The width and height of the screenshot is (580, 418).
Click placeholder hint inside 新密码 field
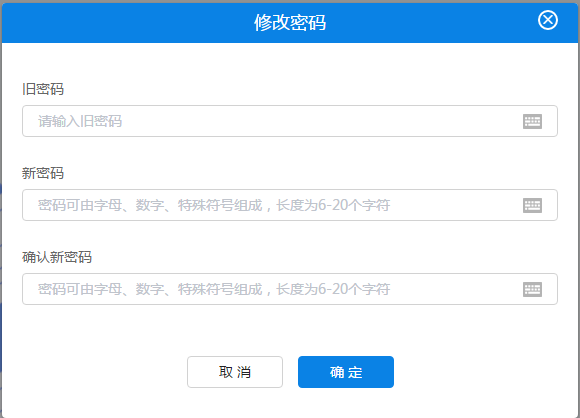(x=214, y=205)
